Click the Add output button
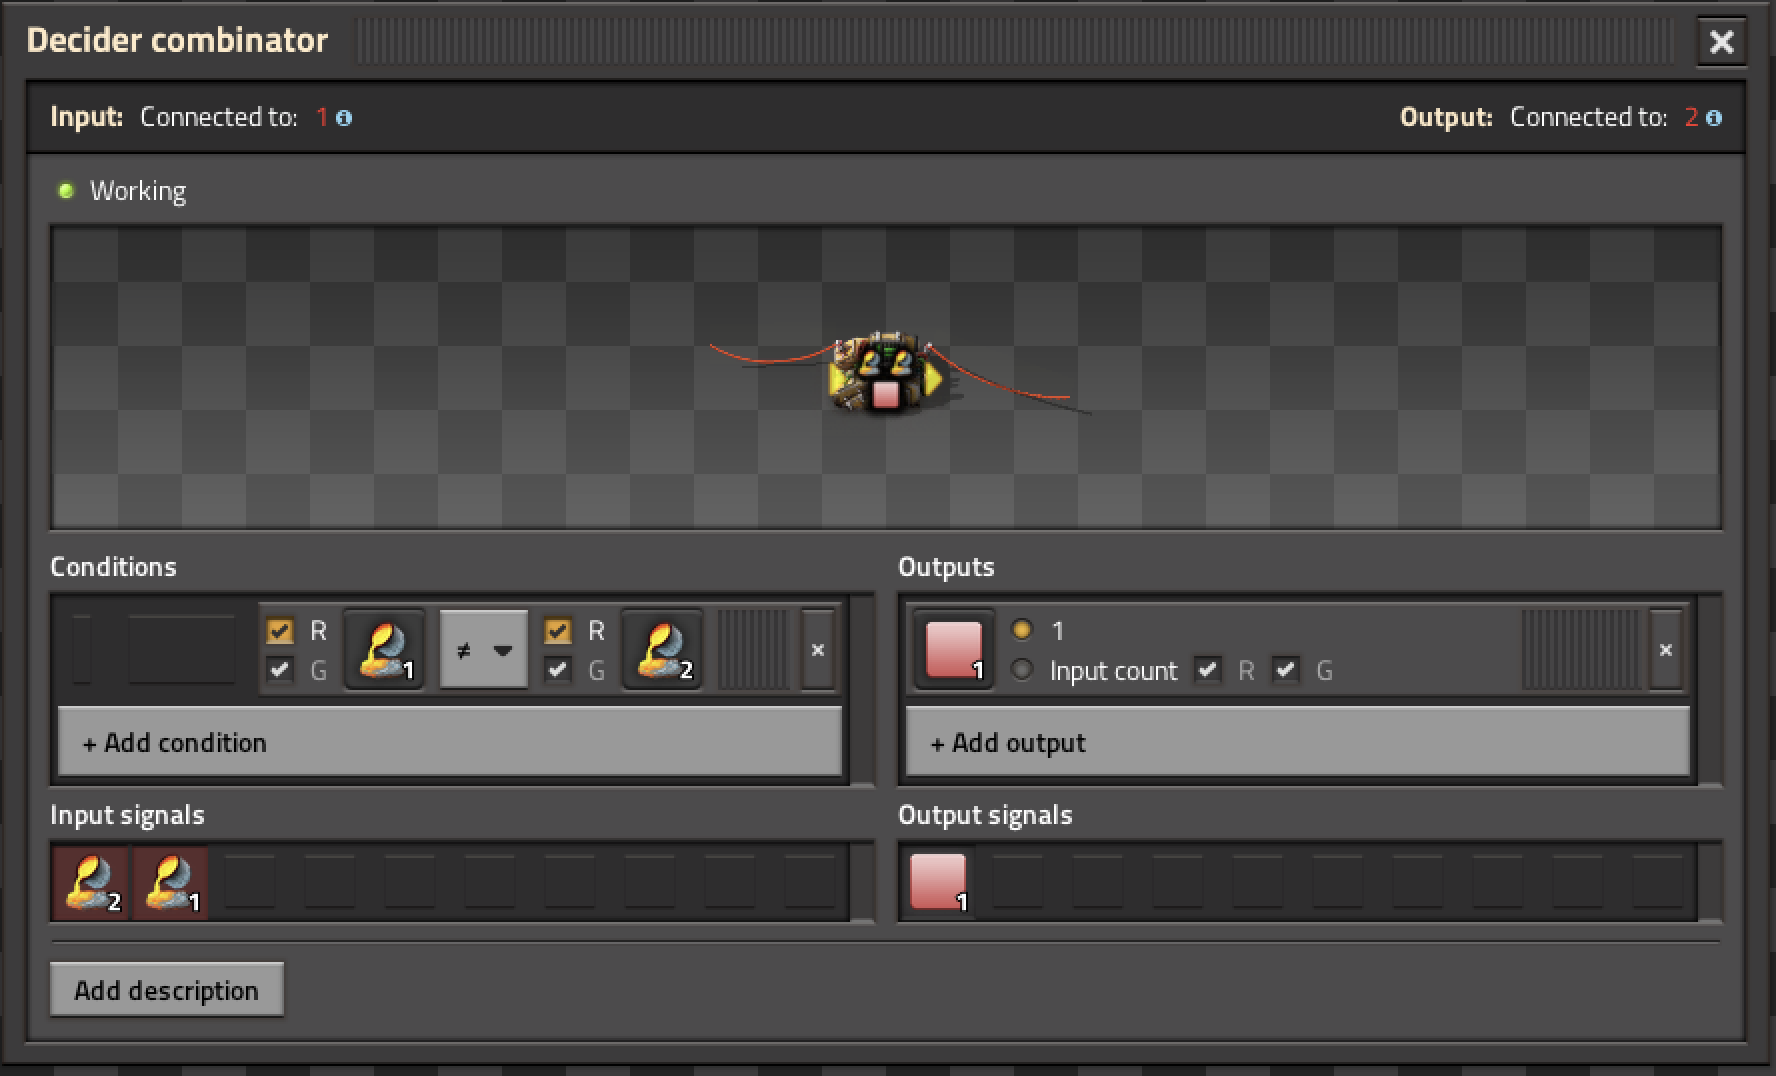The image size is (1776, 1076). 1298,742
